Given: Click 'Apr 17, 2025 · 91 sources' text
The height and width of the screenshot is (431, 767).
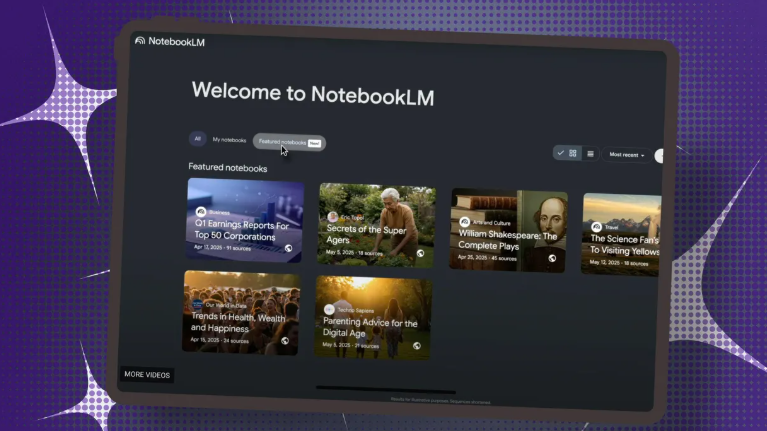Looking at the screenshot, I should pos(222,248).
